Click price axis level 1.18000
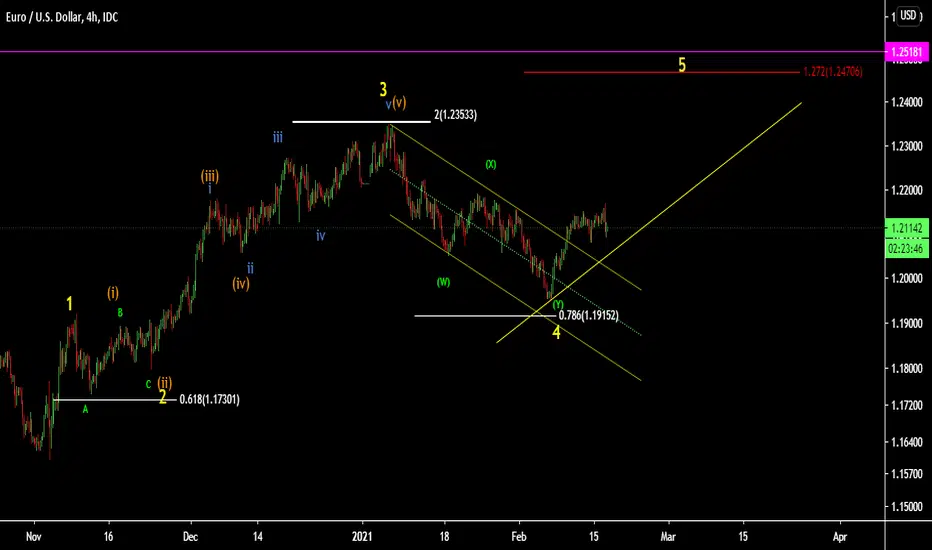 906,369
